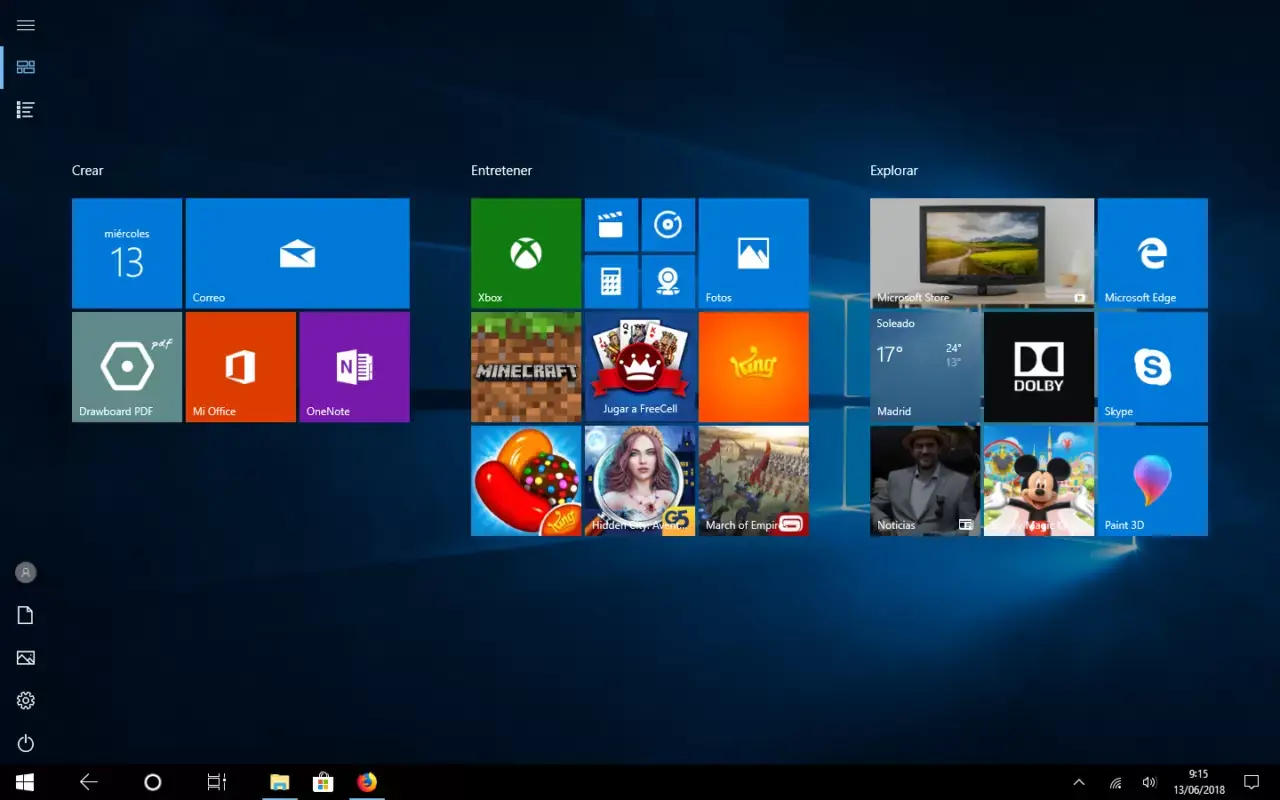Expand hidden system tray icons chevron
This screenshot has width=1280, height=800.
1079,782
